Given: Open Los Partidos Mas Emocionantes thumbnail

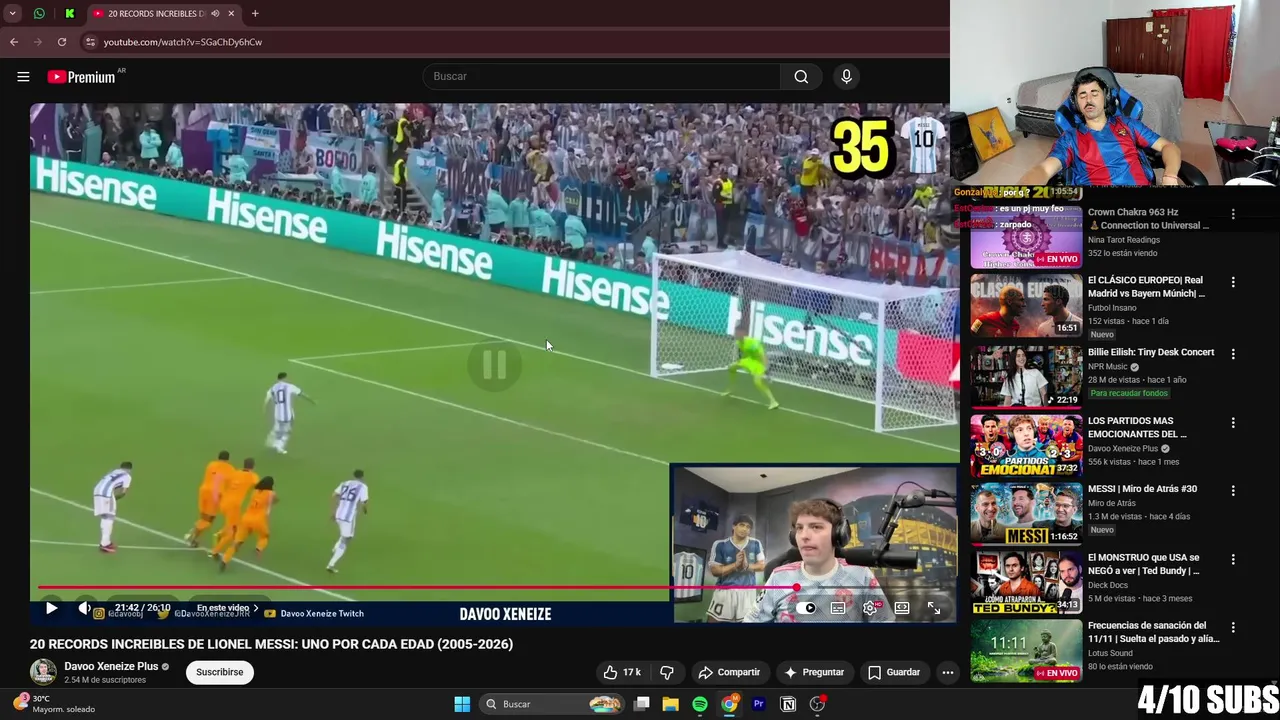Looking at the screenshot, I should (x=1026, y=446).
